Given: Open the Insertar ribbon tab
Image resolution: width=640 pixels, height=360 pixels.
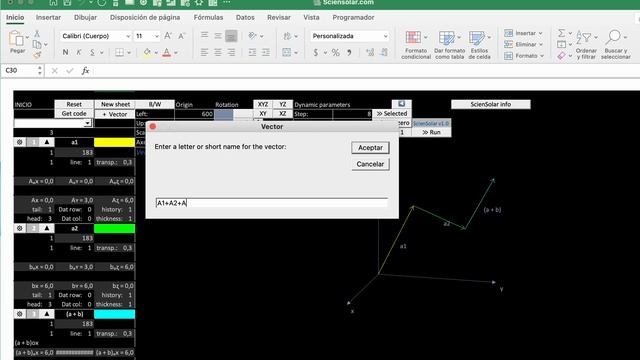Looking at the screenshot, I should [48, 18].
